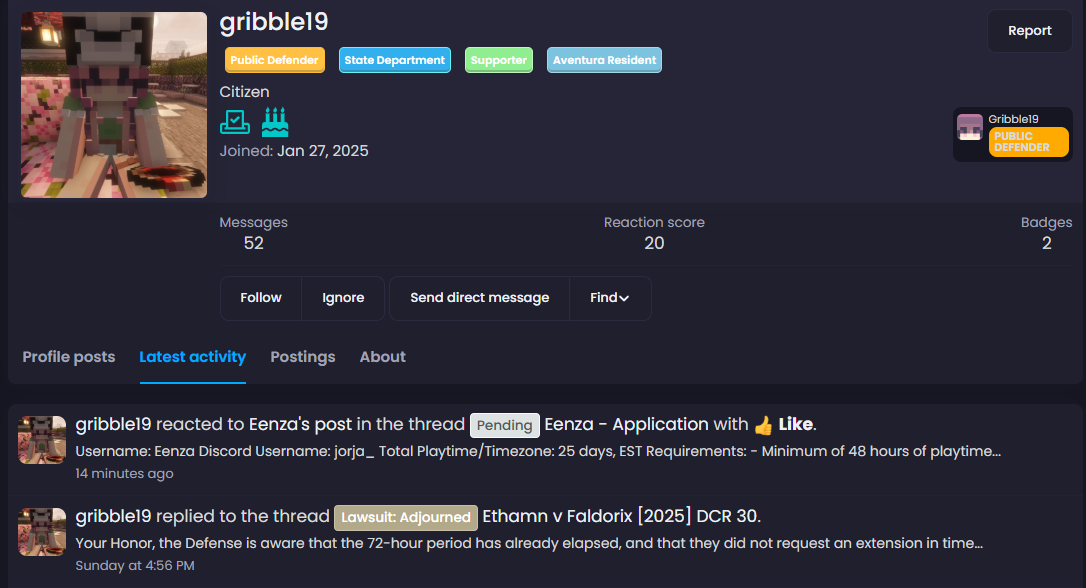Click the blue State Department badge

click(x=395, y=60)
